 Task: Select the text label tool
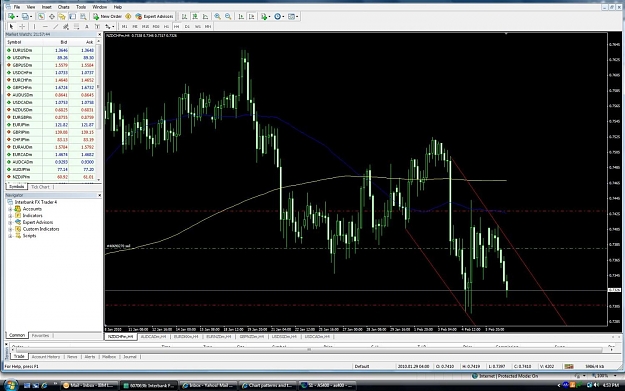(x=97, y=26)
